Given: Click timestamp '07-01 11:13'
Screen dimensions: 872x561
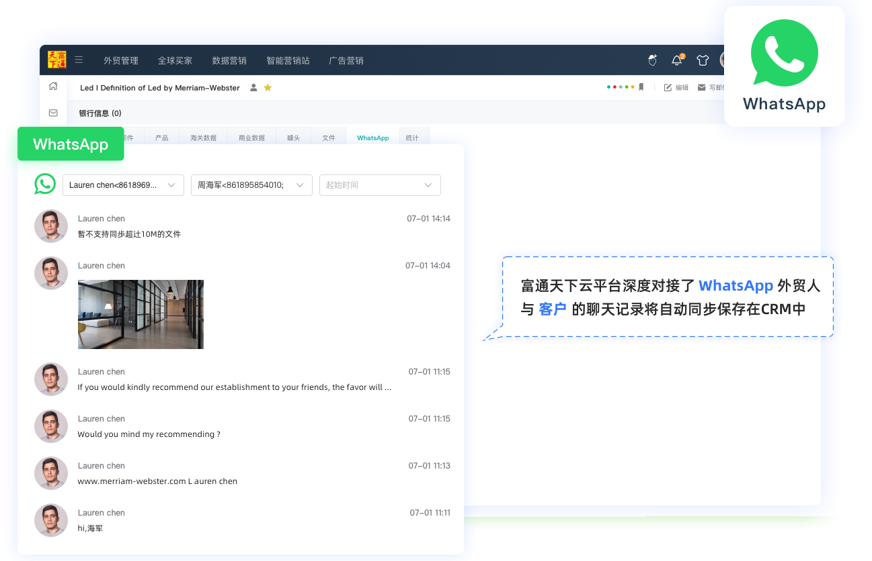Looking at the screenshot, I should point(429,466).
